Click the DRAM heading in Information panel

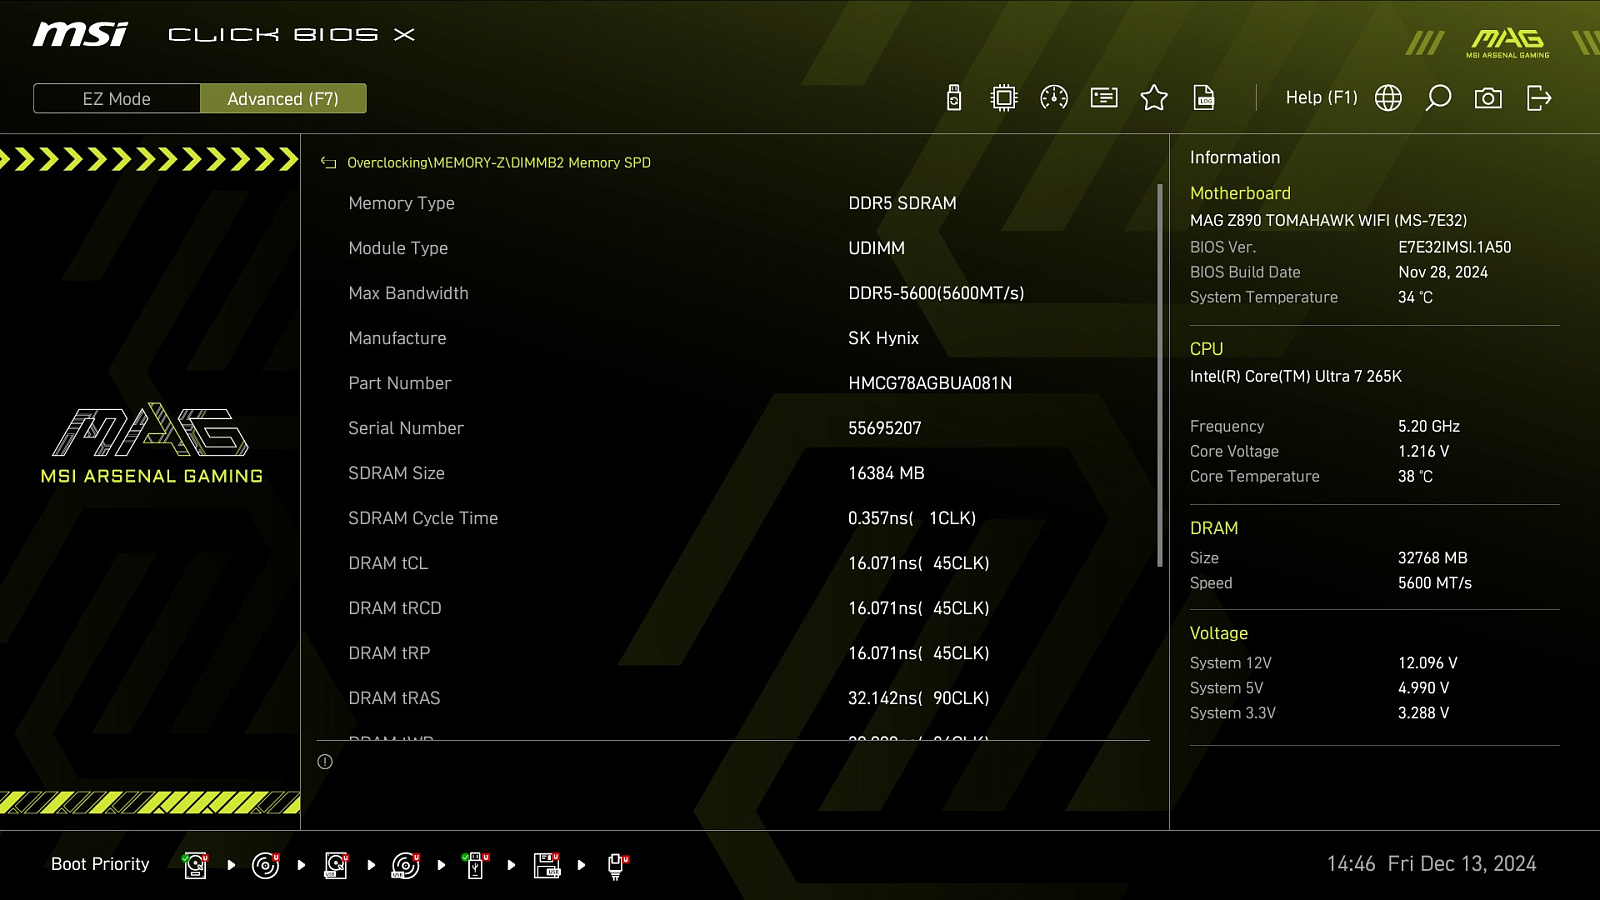pyautogui.click(x=1214, y=528)
